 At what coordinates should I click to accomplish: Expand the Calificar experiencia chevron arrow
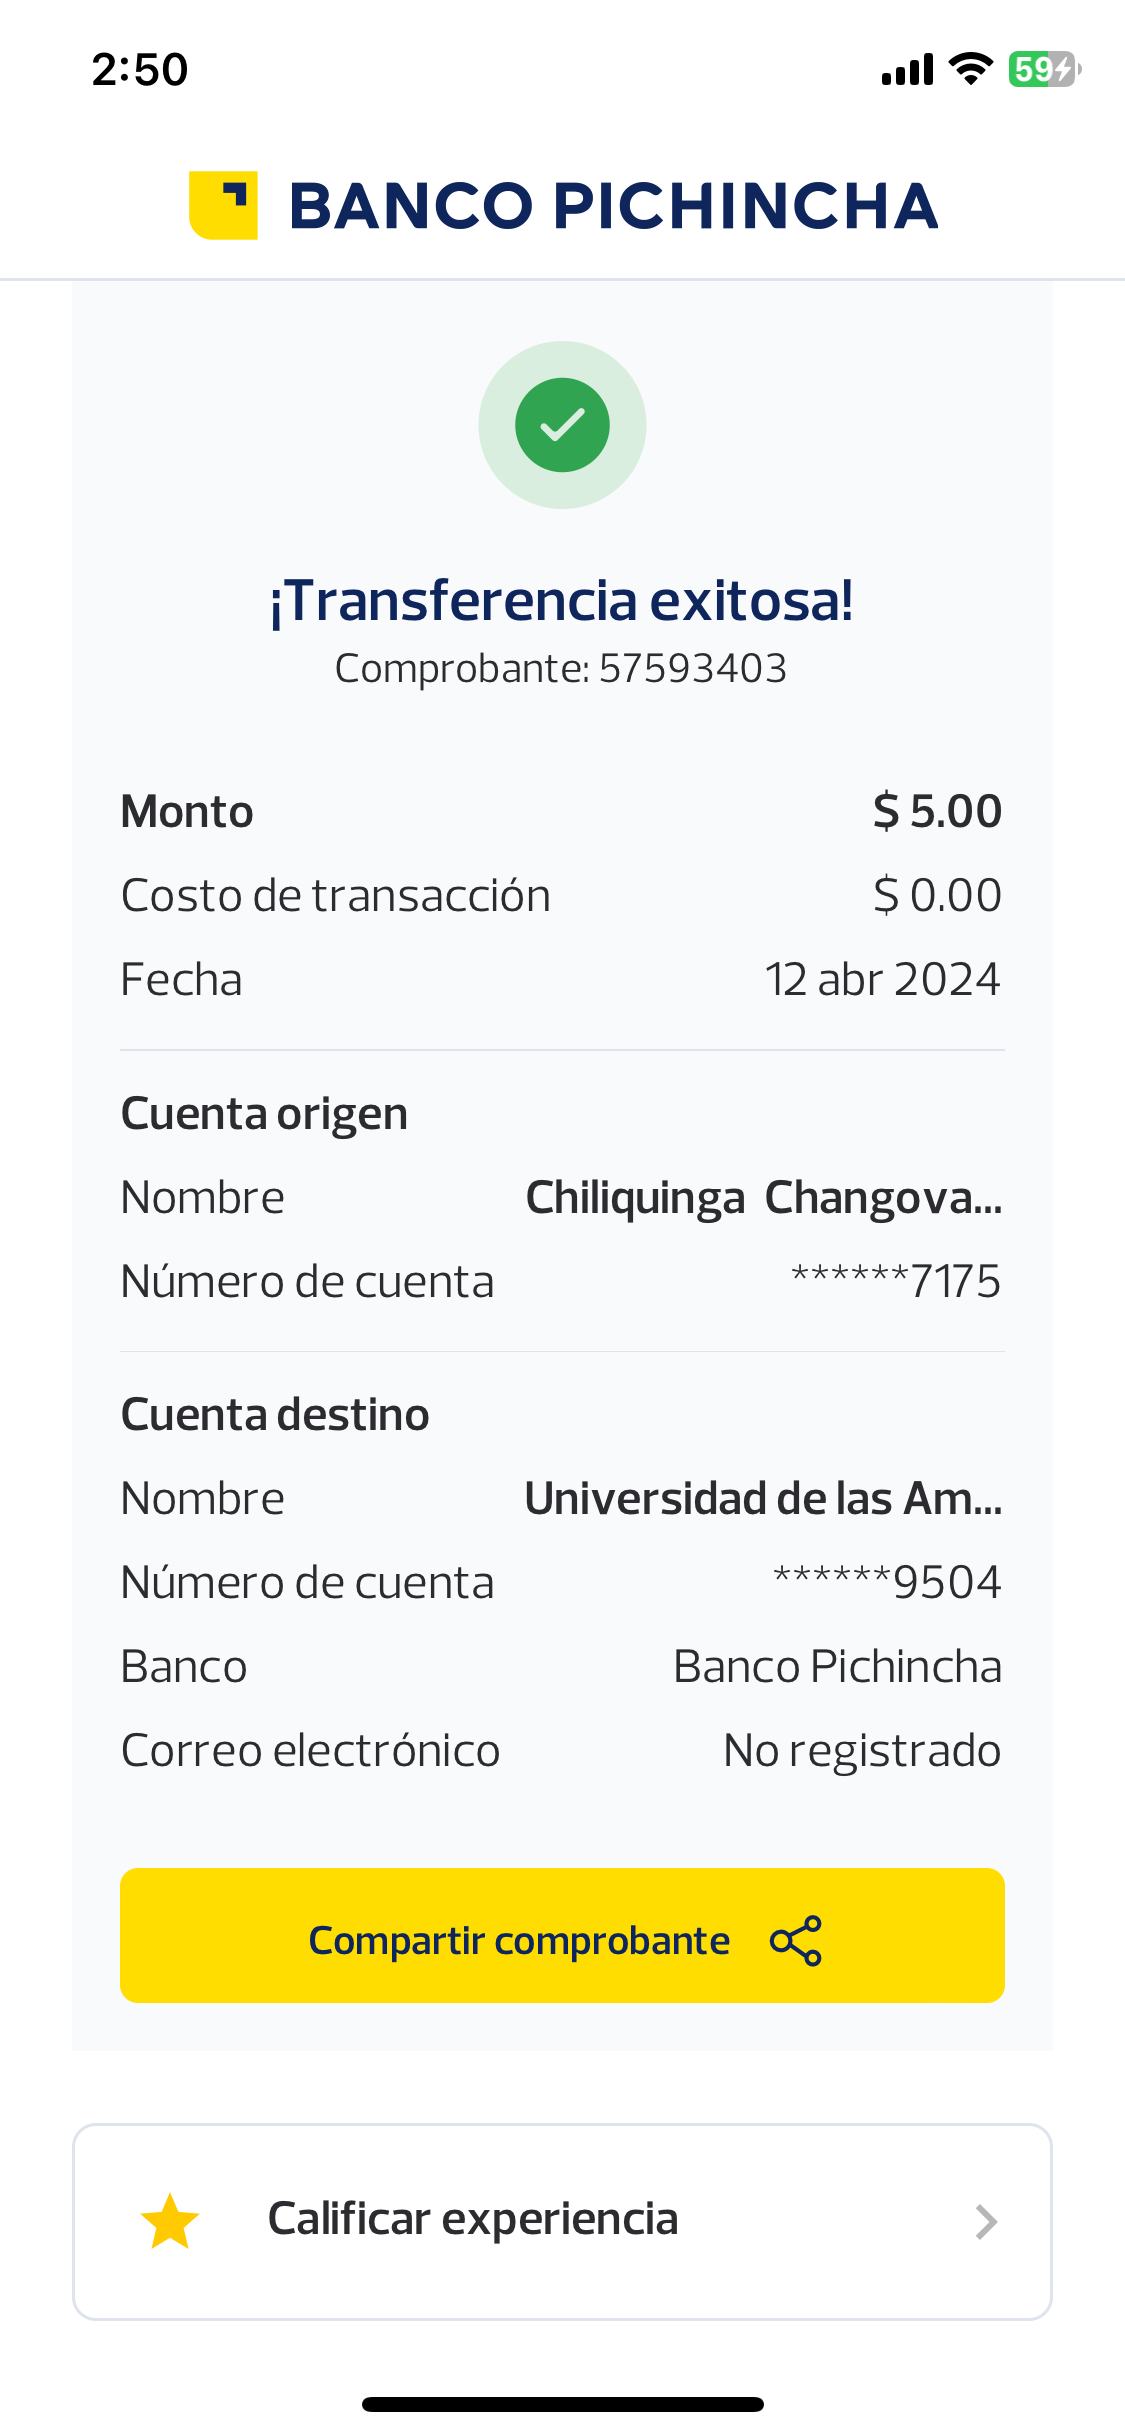coord(986,2222)
